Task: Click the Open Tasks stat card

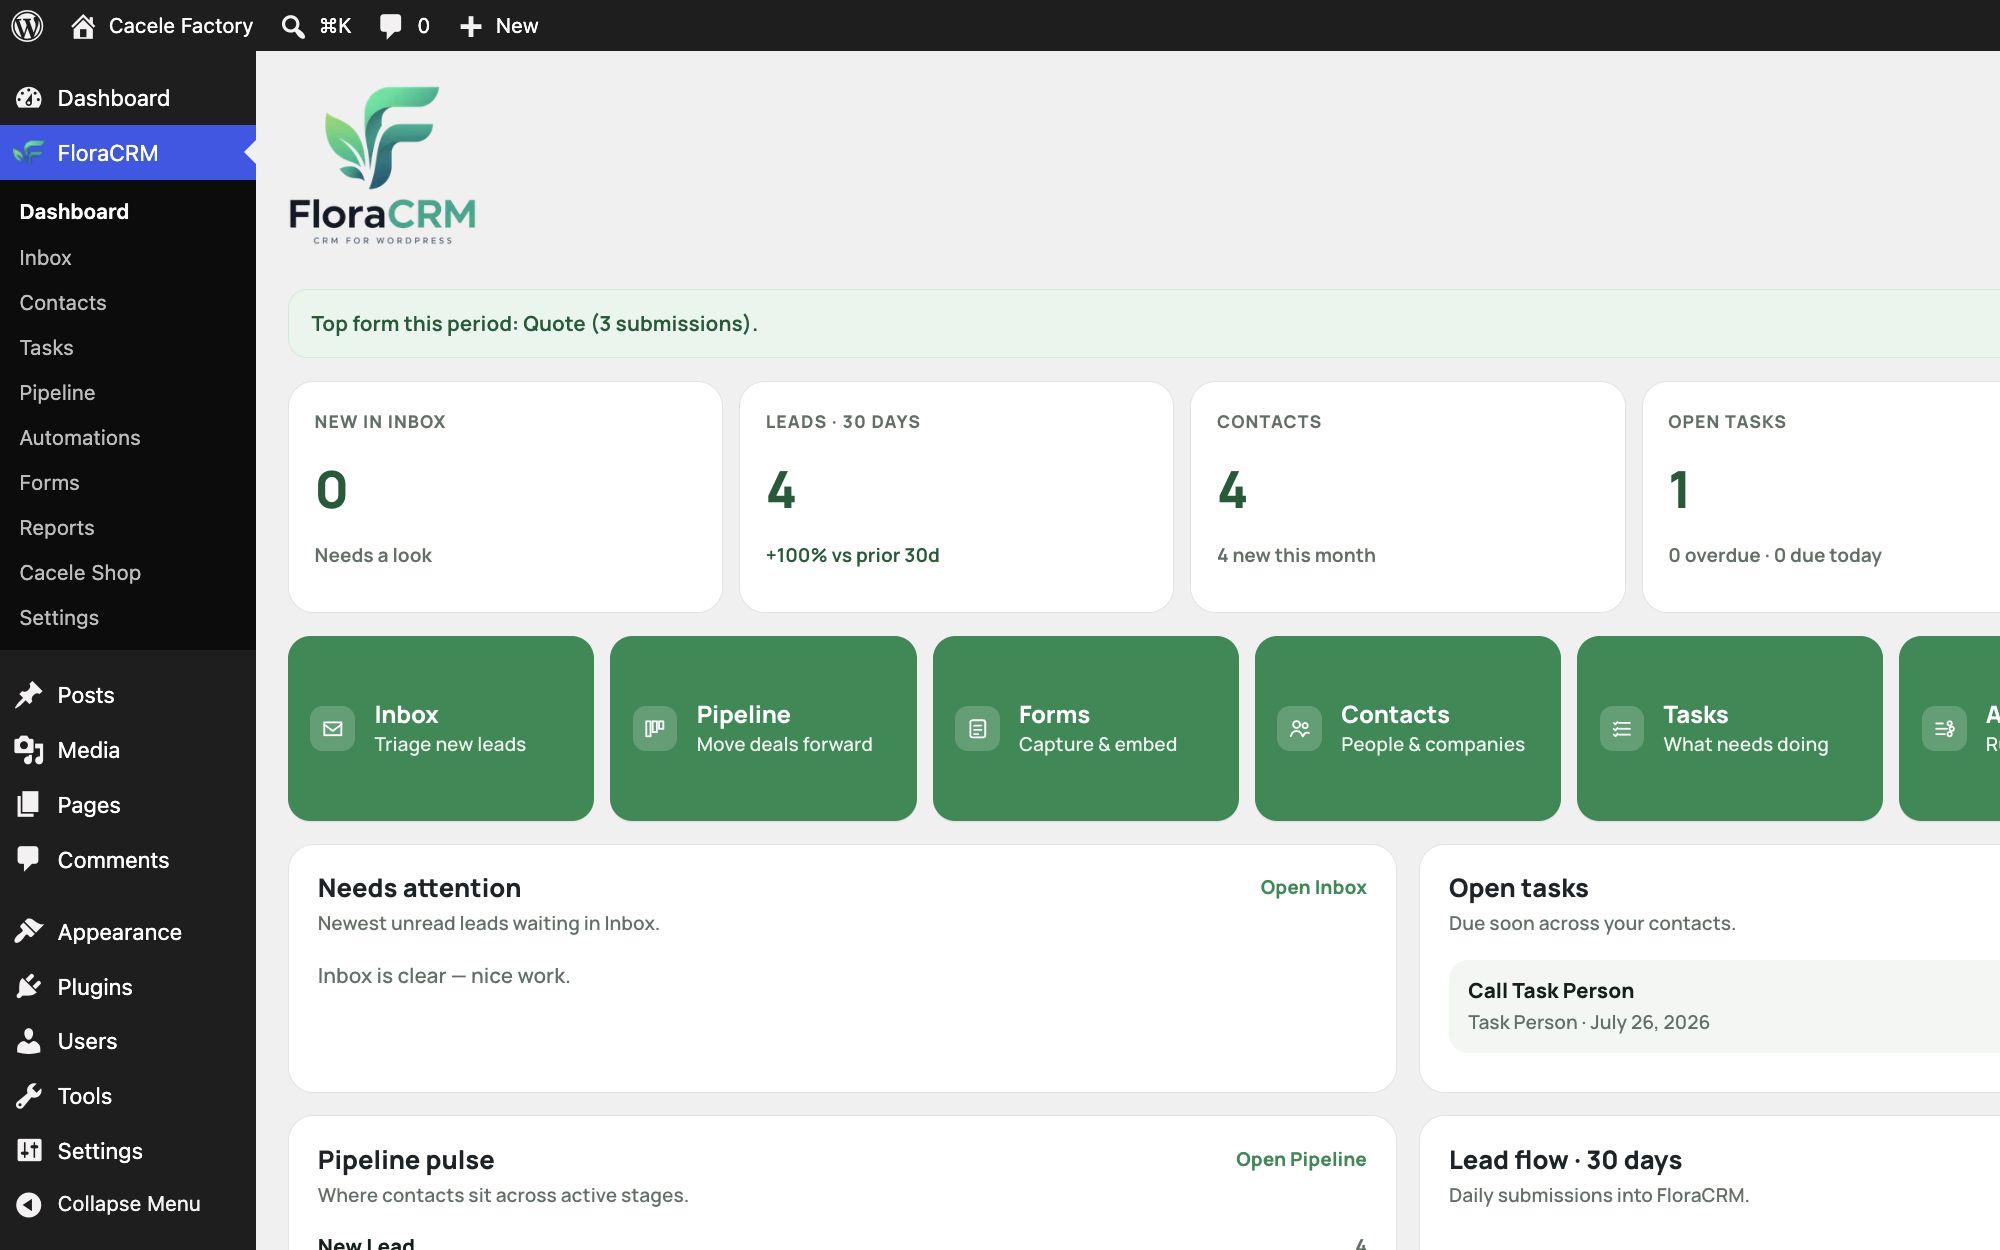Action: point(1821,497)
